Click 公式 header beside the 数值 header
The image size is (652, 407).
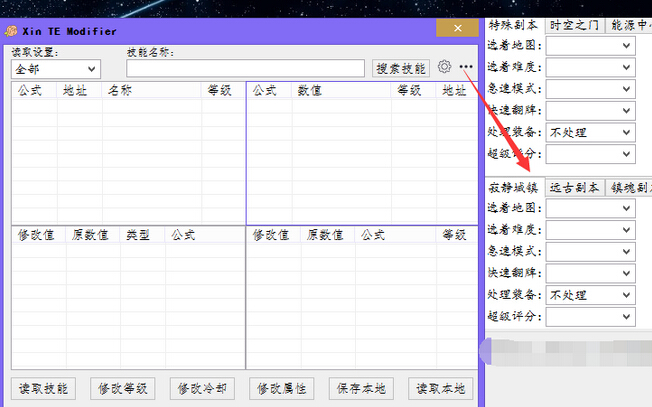coord(269,90)
